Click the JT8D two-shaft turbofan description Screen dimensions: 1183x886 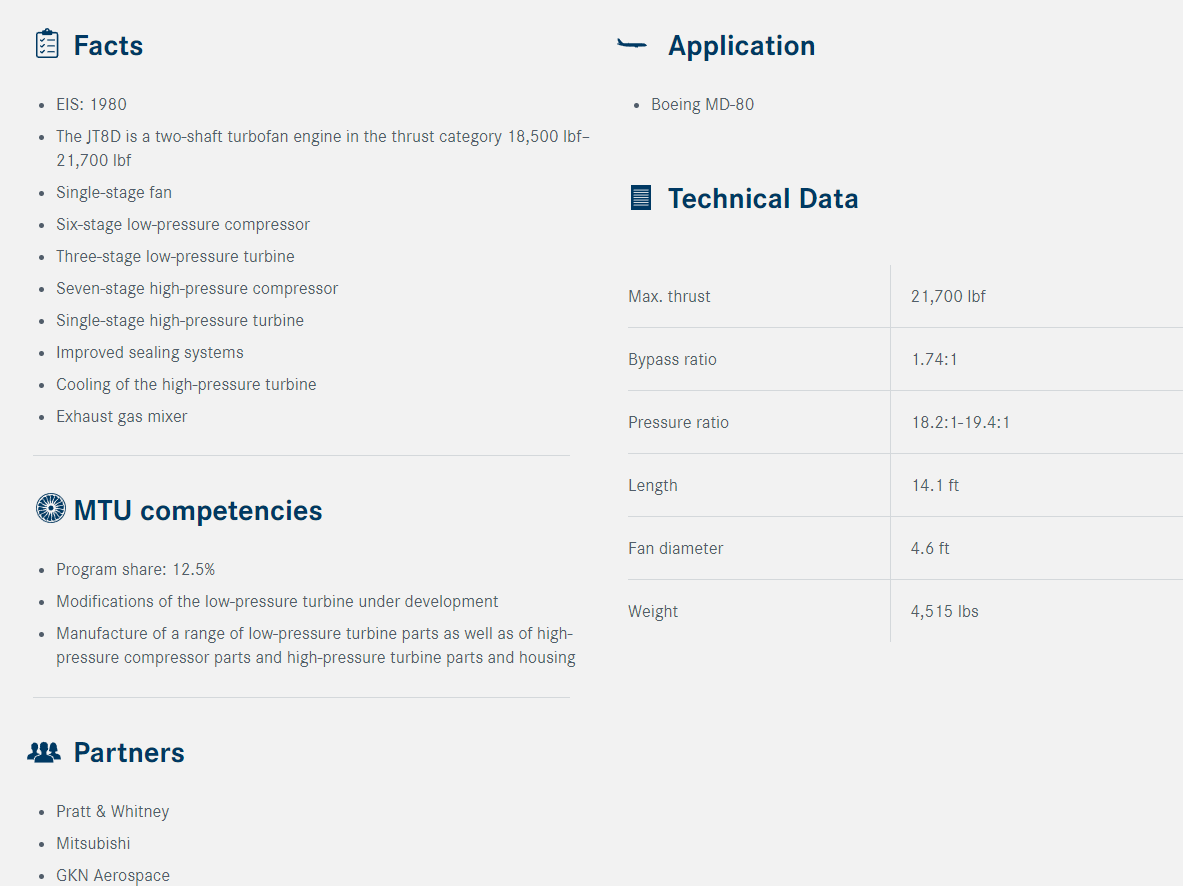coord(323,148)
